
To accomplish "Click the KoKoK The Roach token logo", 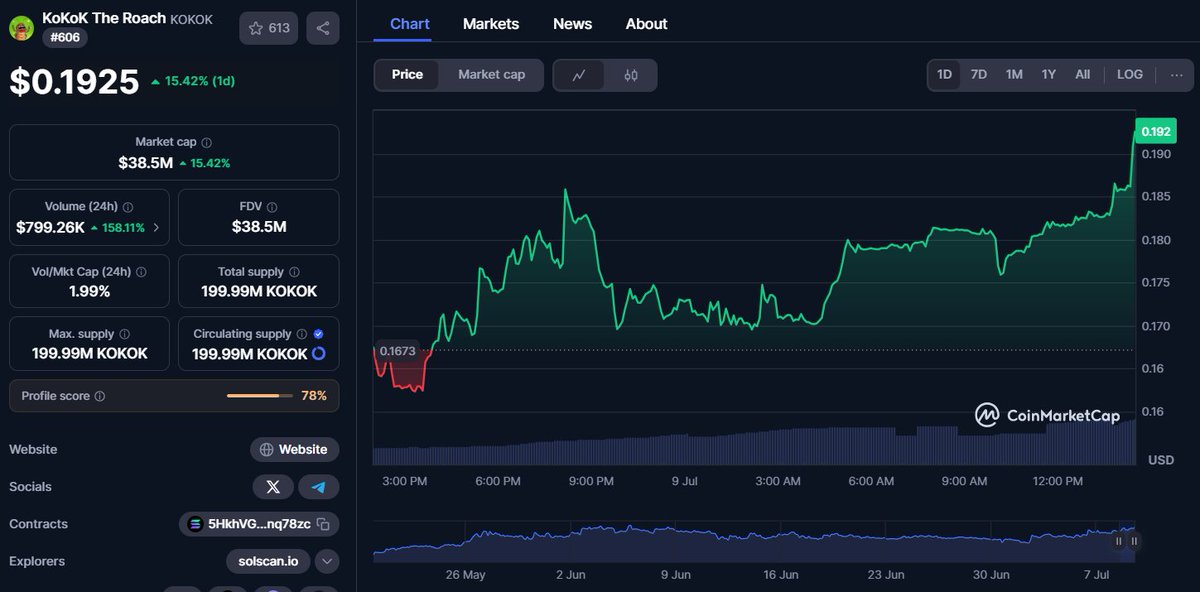I will [x=21, y=26].
